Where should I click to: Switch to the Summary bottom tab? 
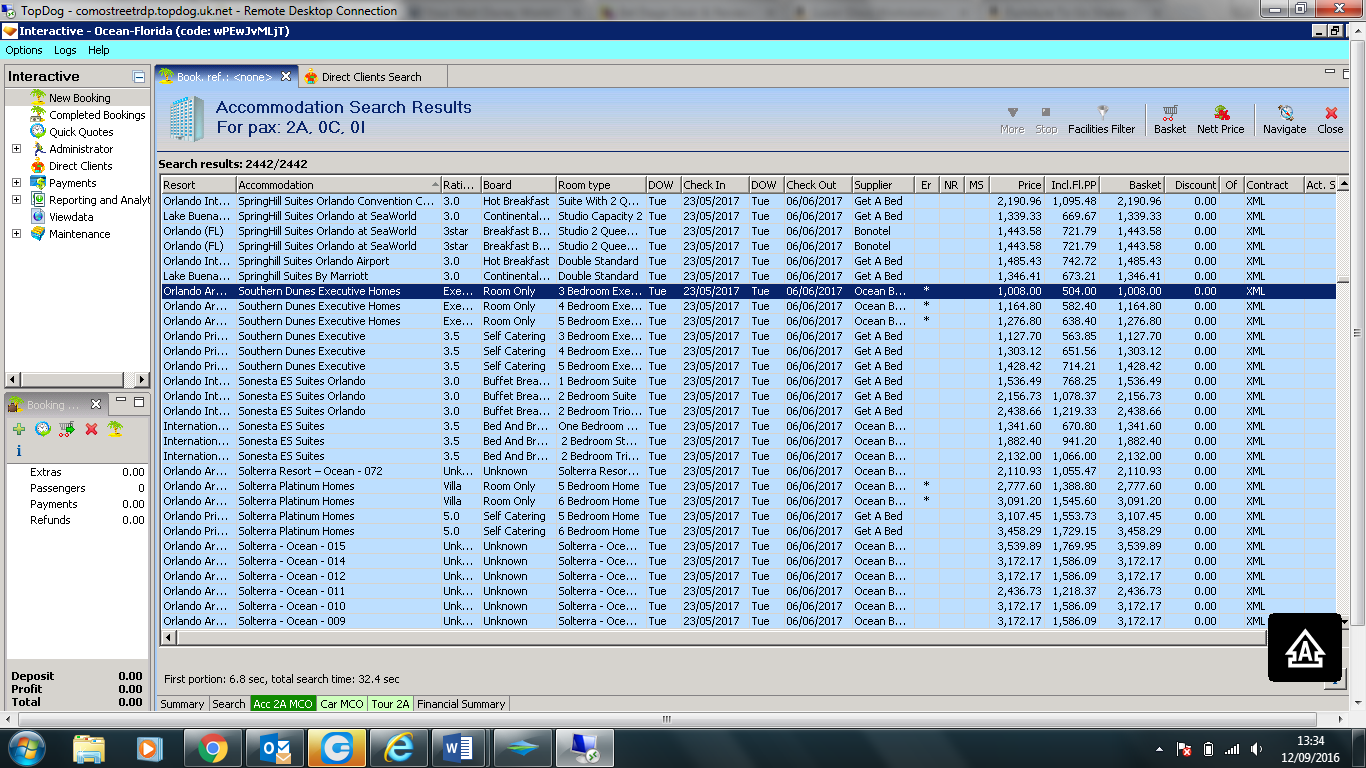coord(182,704)
